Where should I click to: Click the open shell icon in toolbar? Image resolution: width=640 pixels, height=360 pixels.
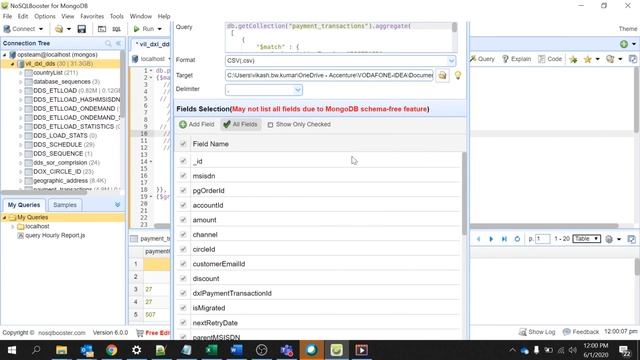[102, 29]
